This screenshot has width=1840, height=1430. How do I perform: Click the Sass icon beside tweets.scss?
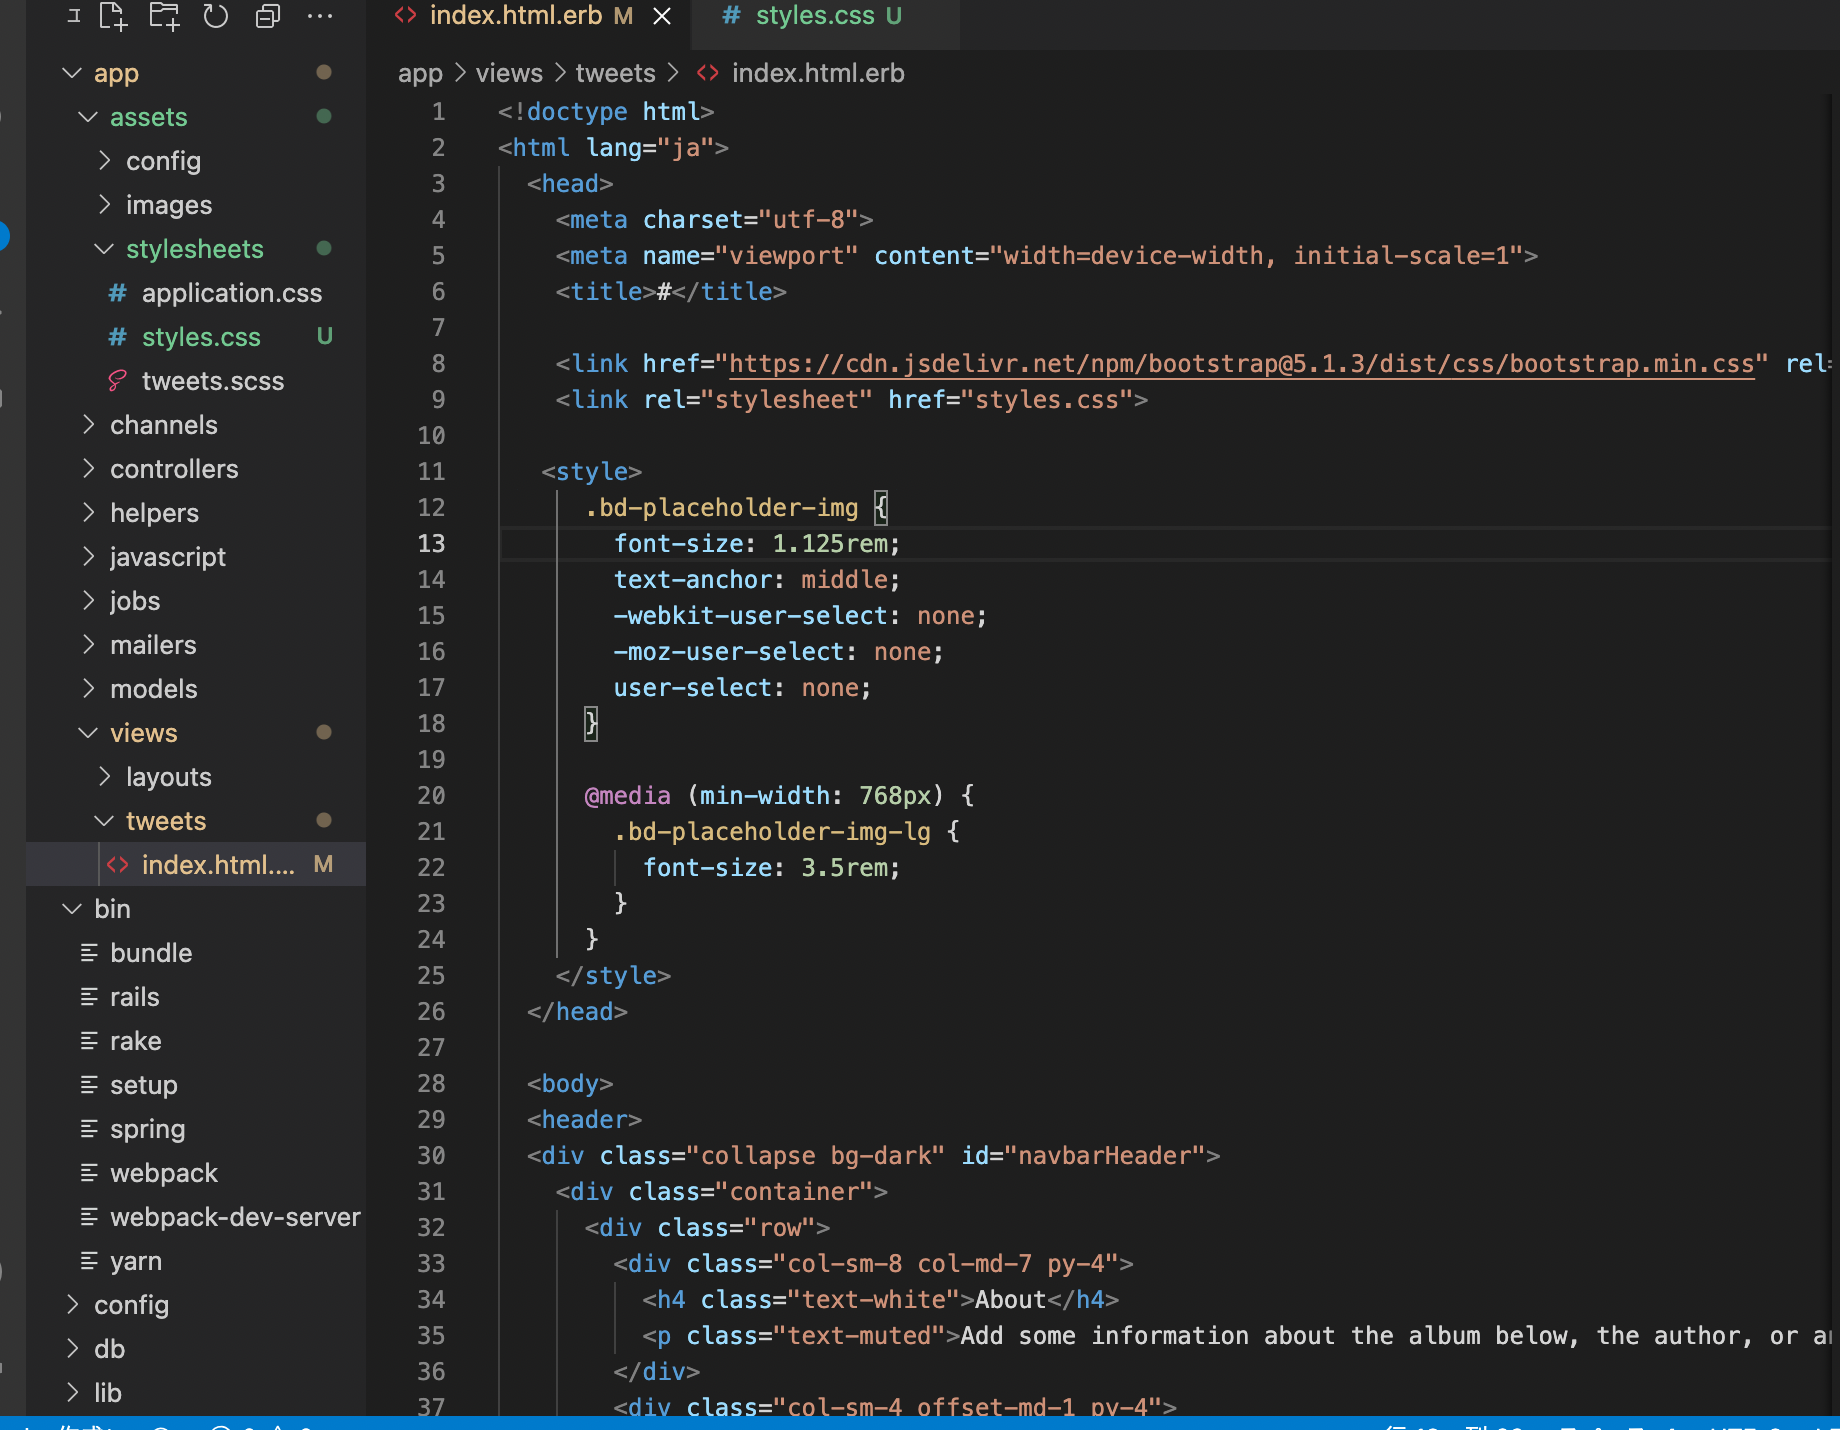tap(118, 381)
